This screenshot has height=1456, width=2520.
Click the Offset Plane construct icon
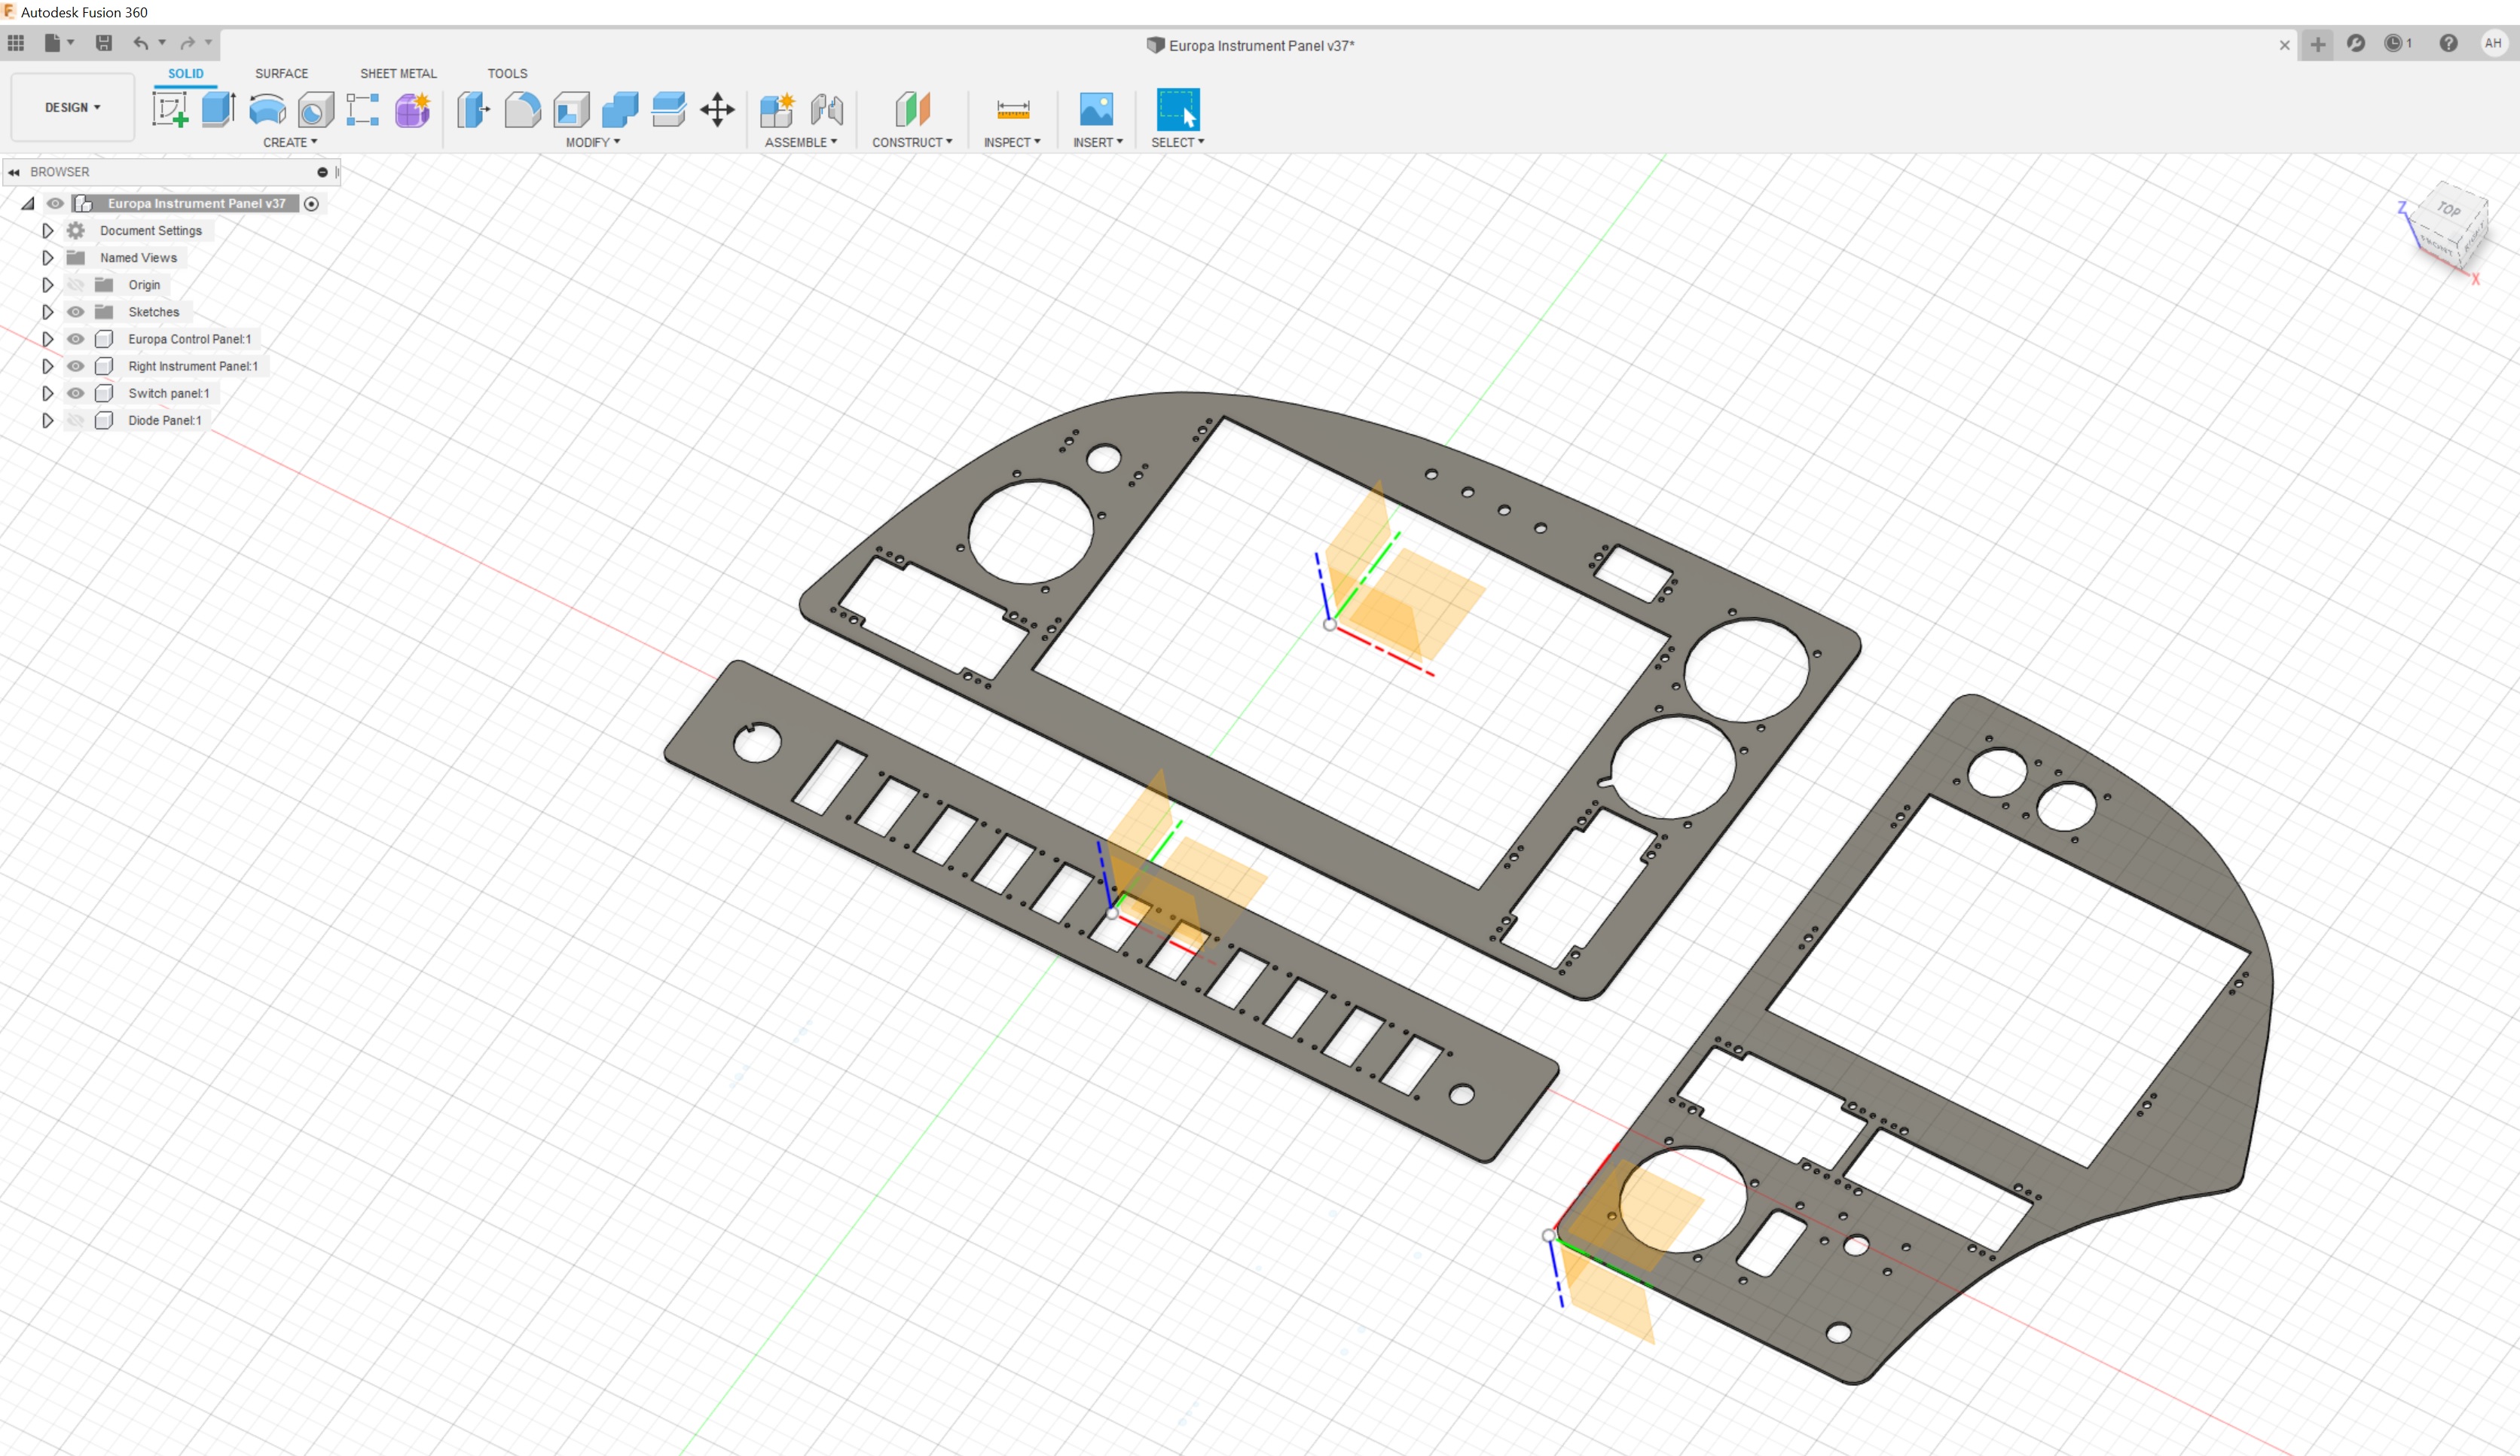[x=912, y=109]
